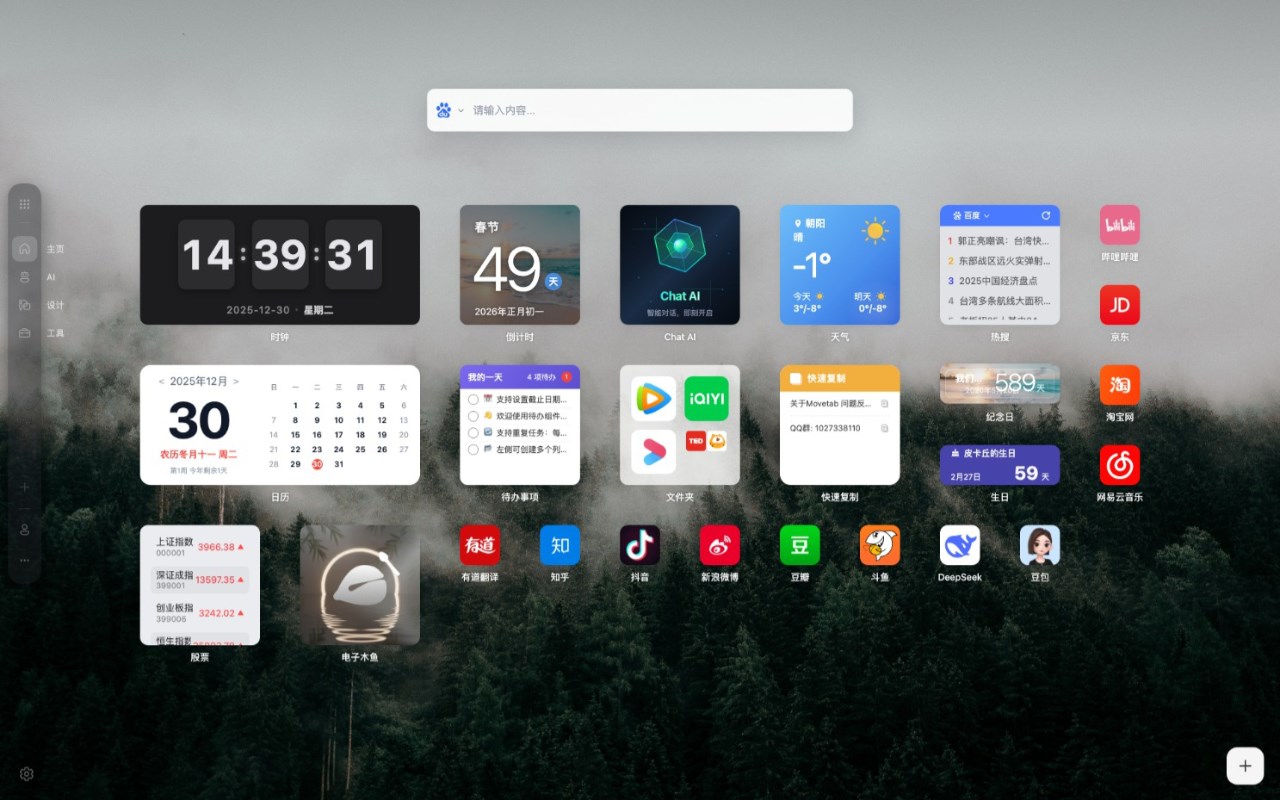Switch to the 工具 category in the sidebar
1280x800 pixels.
(25, 332)
